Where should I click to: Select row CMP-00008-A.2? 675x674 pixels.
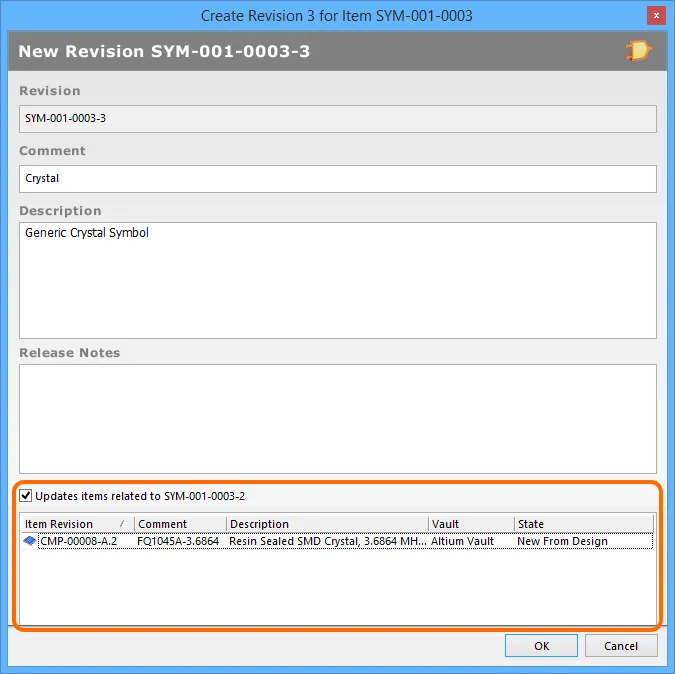pyautogui.click(x=338, y=541)
